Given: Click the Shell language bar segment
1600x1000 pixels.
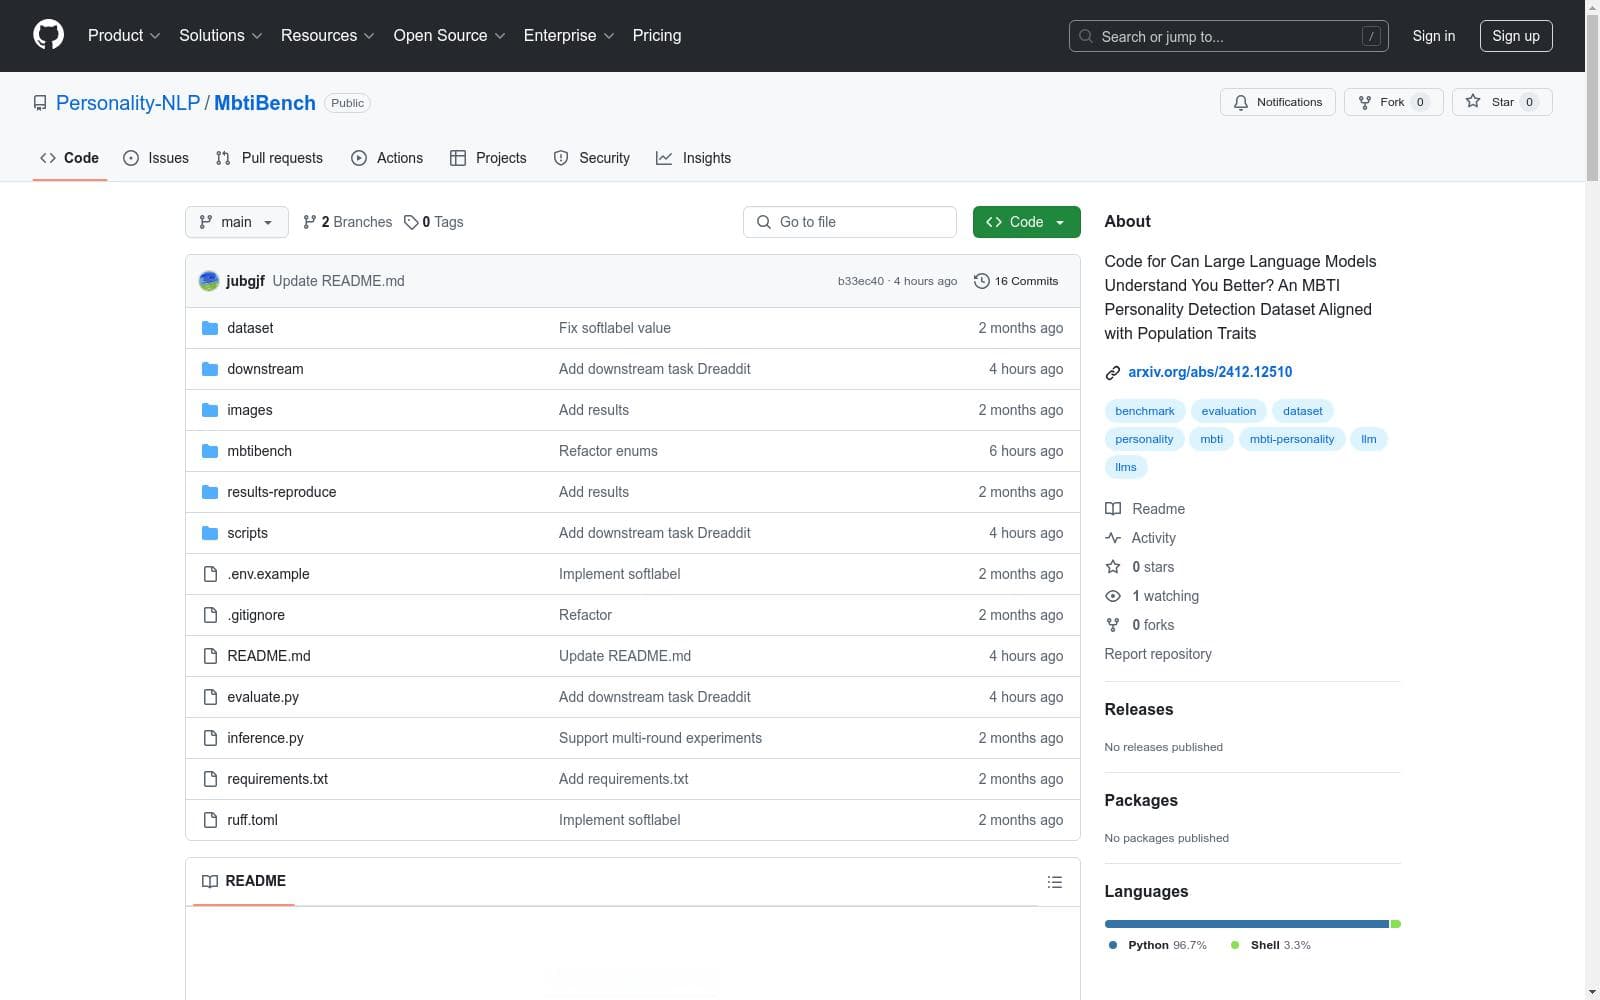Looking at the screenshot, I should pos(1396,924).
